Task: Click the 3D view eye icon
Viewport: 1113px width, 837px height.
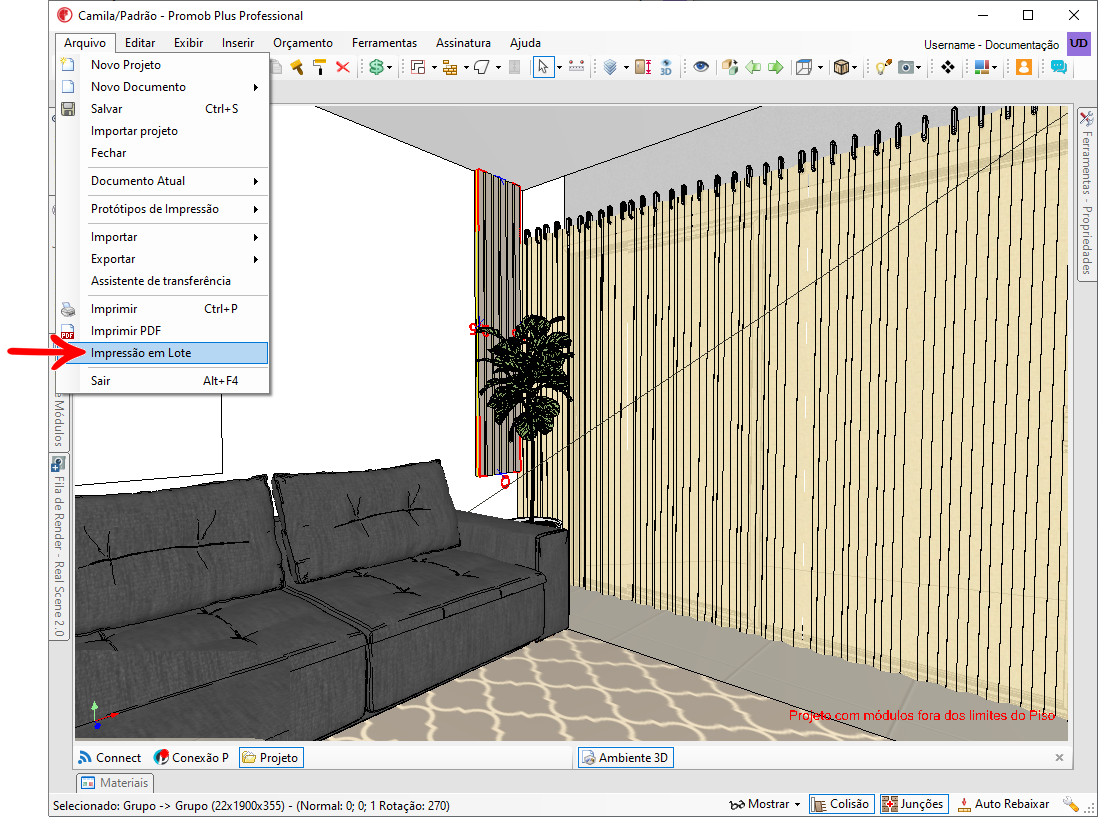Action: (x=666, y=67)
